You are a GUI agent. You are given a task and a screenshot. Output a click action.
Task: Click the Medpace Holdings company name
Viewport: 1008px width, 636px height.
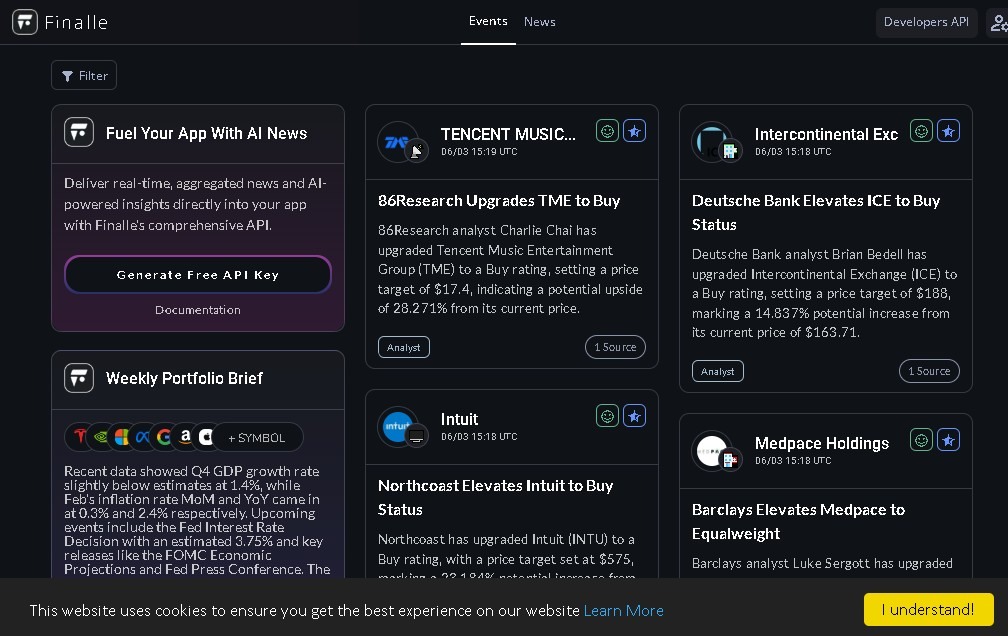click(x=822, y=443)
